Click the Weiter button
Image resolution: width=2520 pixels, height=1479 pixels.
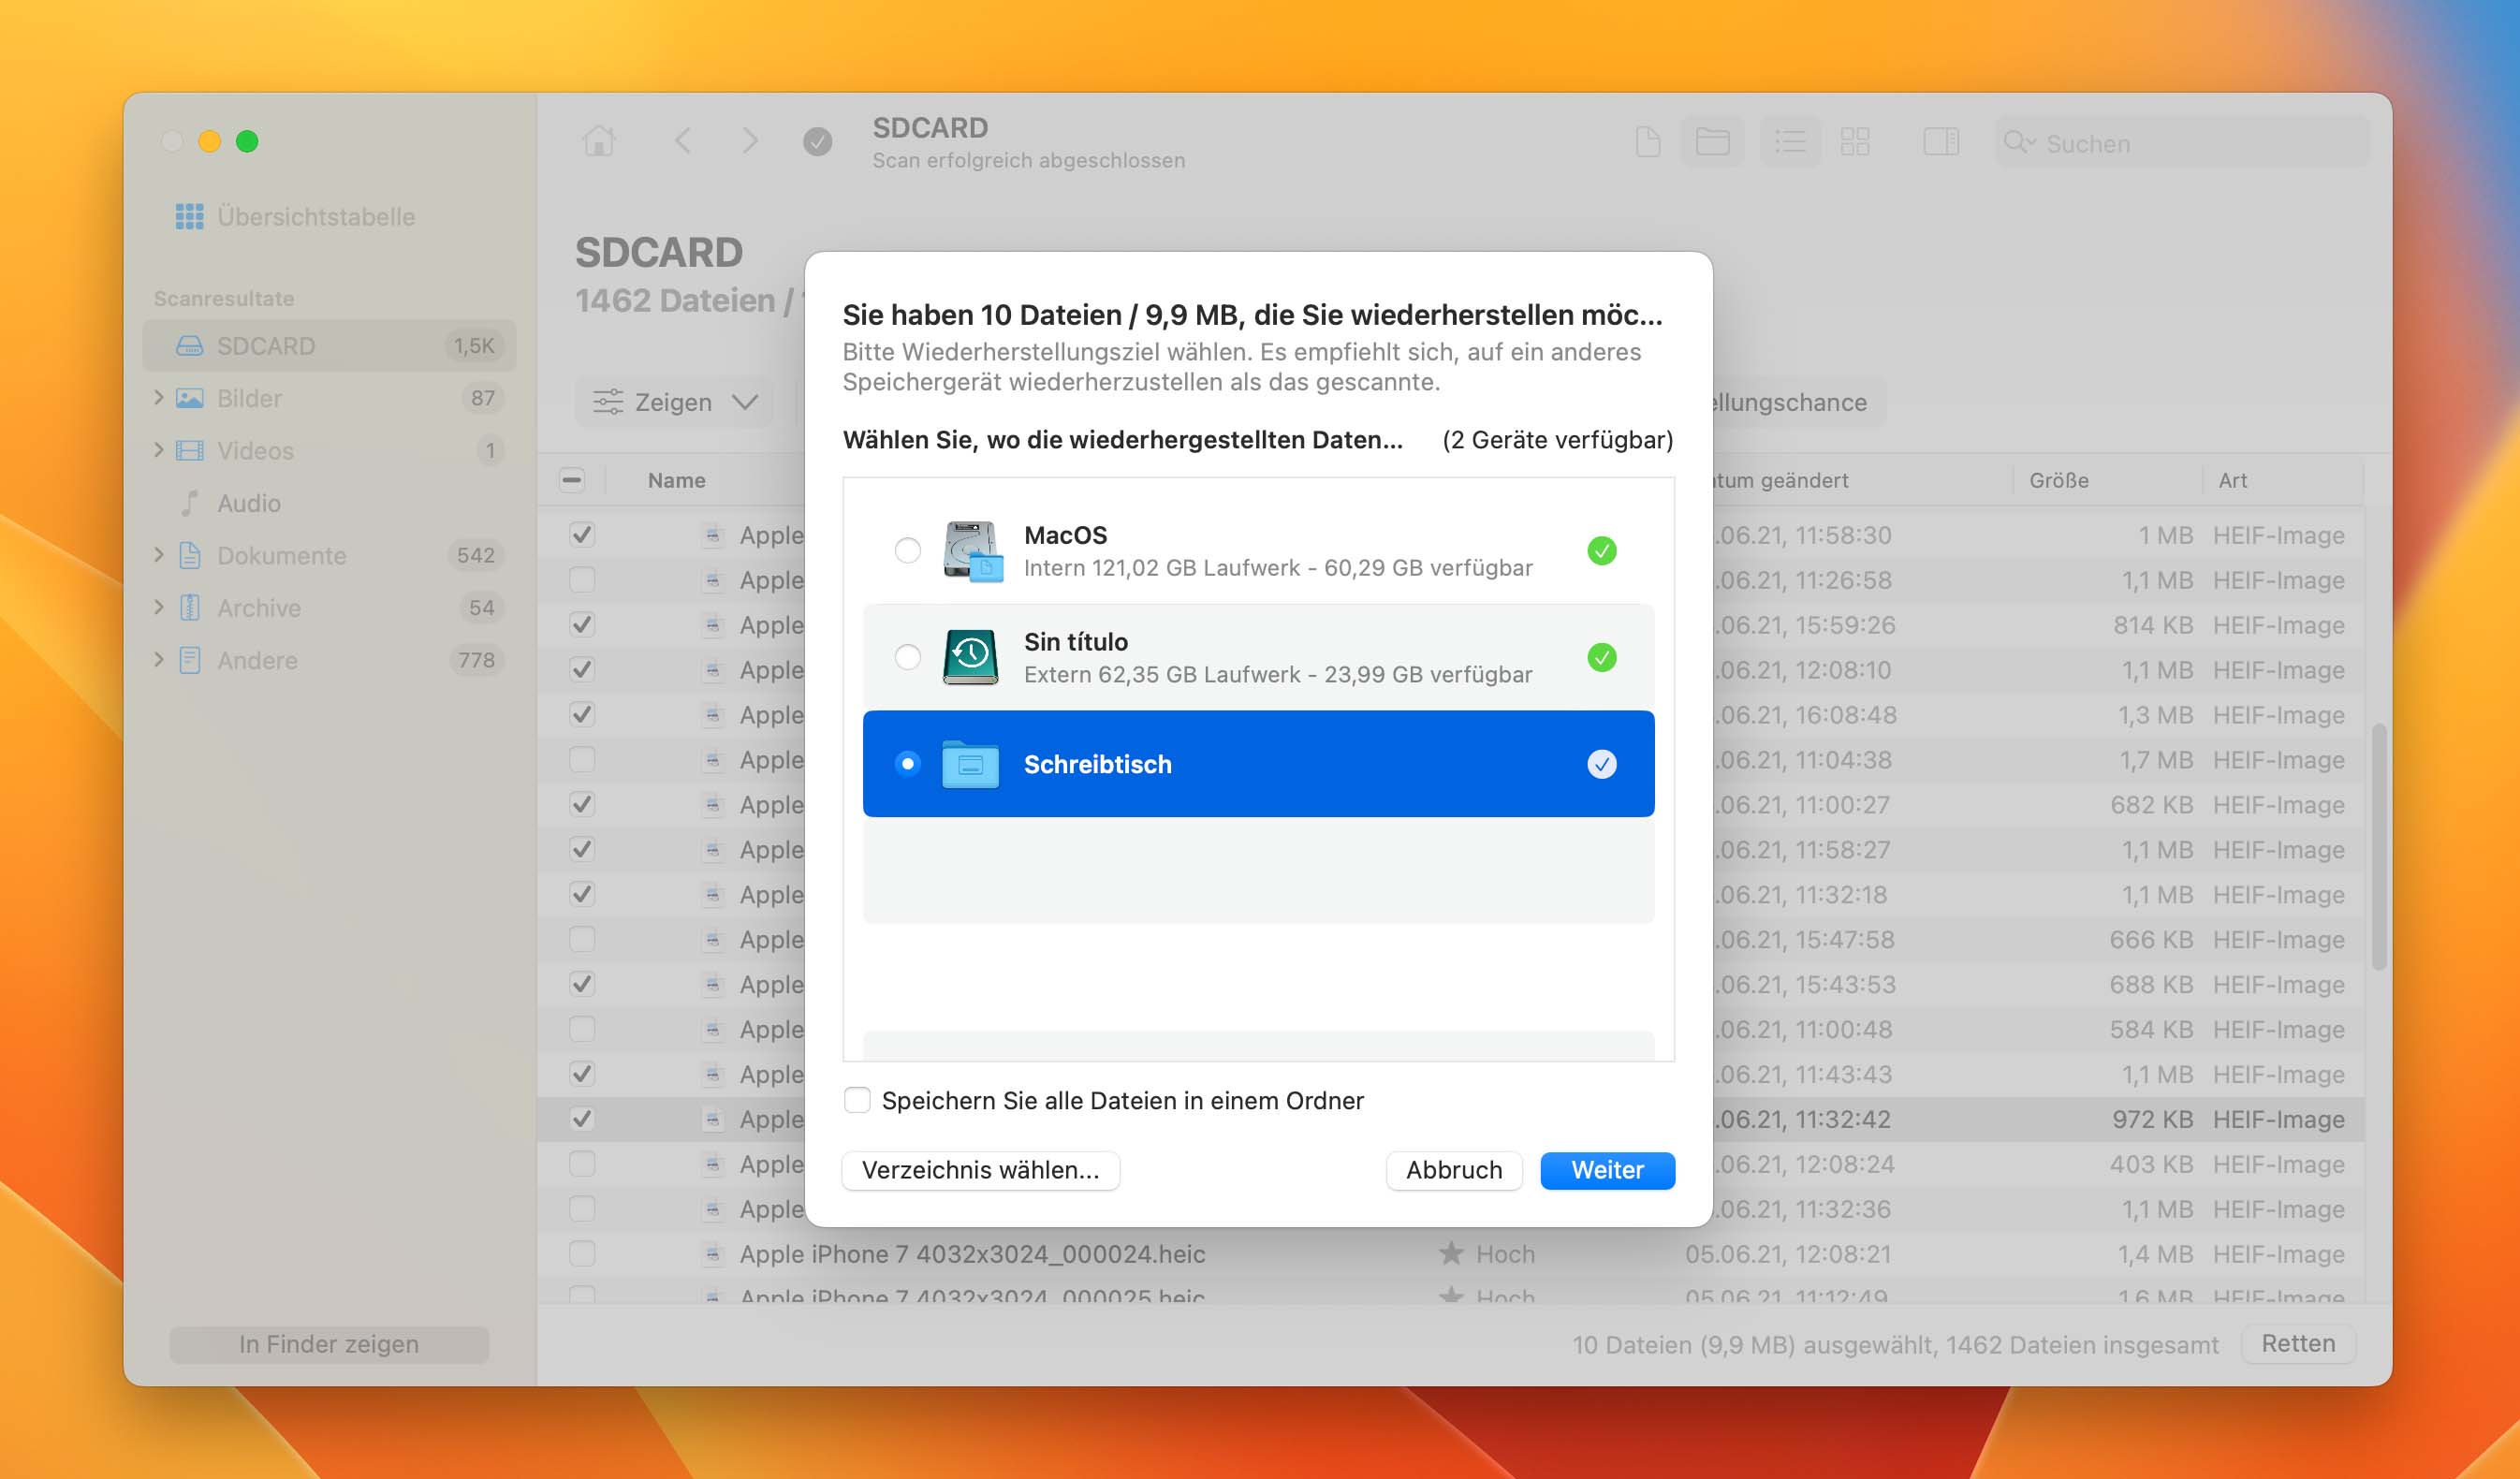coord(1606,1170)
